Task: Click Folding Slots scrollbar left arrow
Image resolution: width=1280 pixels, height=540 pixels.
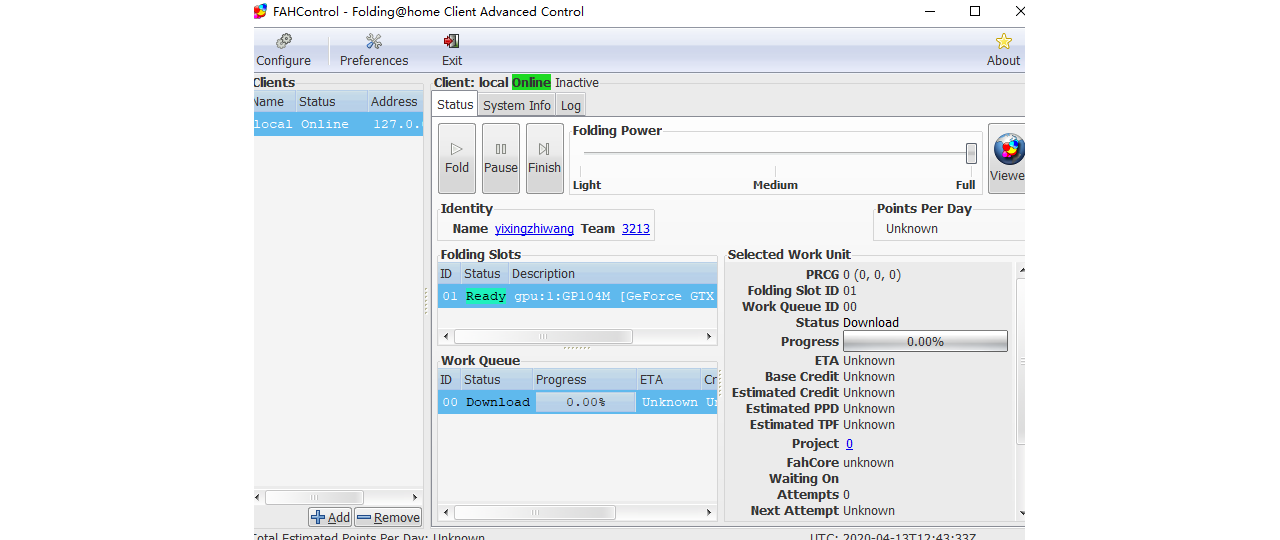Action: [x=446, y=337]
